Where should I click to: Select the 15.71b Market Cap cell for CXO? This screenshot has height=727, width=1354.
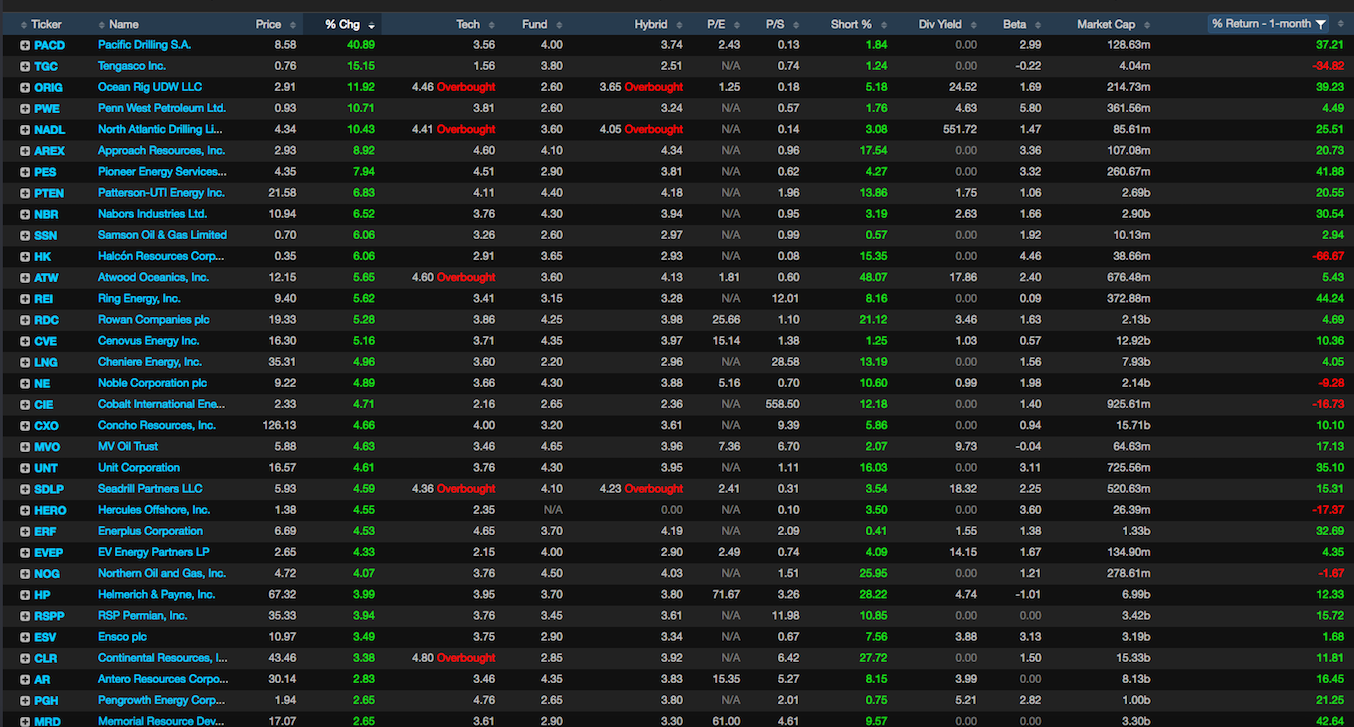(x=1132, y=426)
